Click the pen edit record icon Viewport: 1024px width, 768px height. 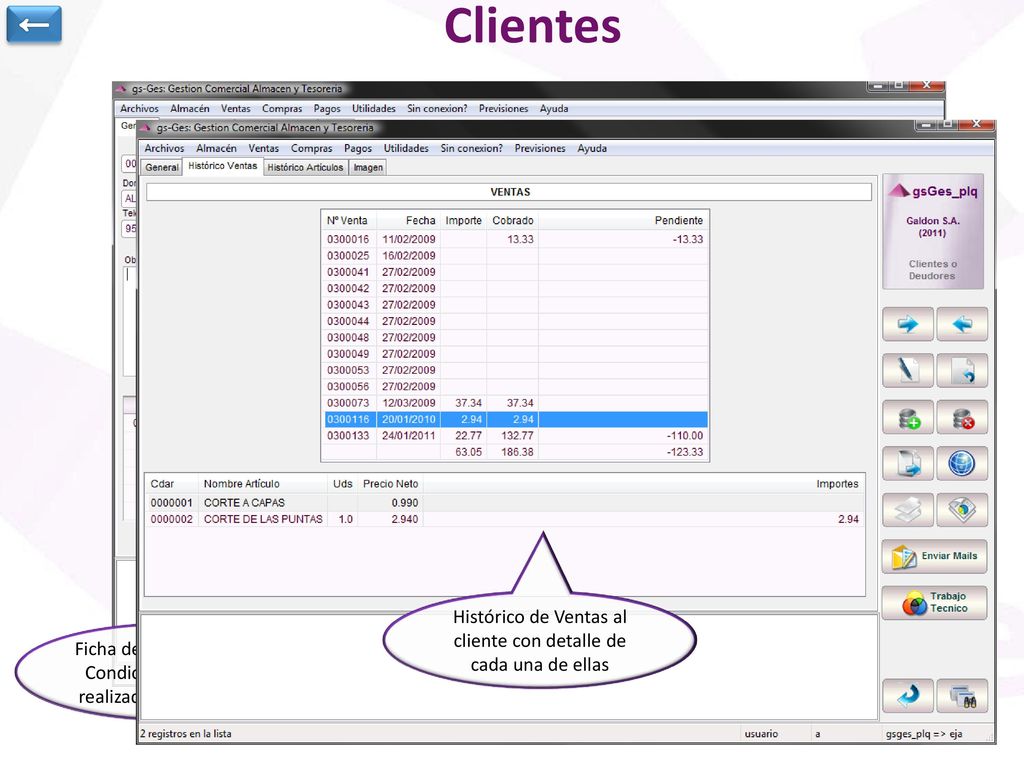point(908,370)
